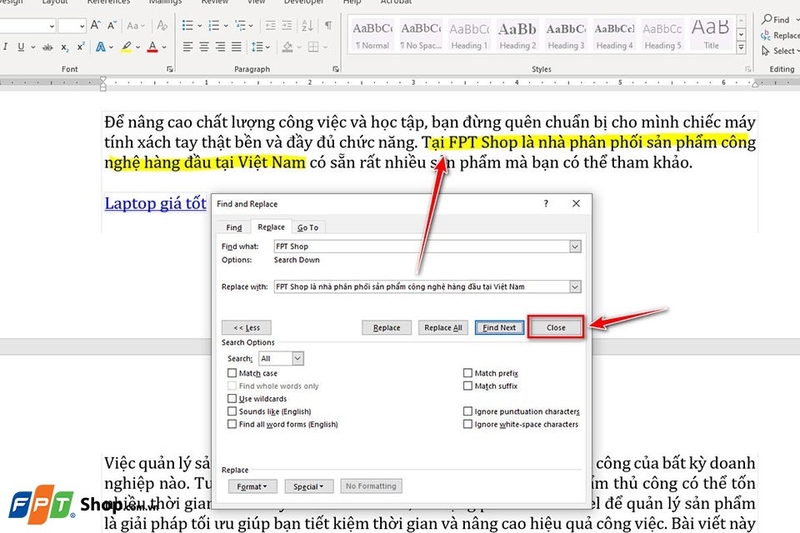Image resolution: width=800 pixels, height=533 pixels.
Task: Open the Replace with dropdown arrow
Action: 575,287
